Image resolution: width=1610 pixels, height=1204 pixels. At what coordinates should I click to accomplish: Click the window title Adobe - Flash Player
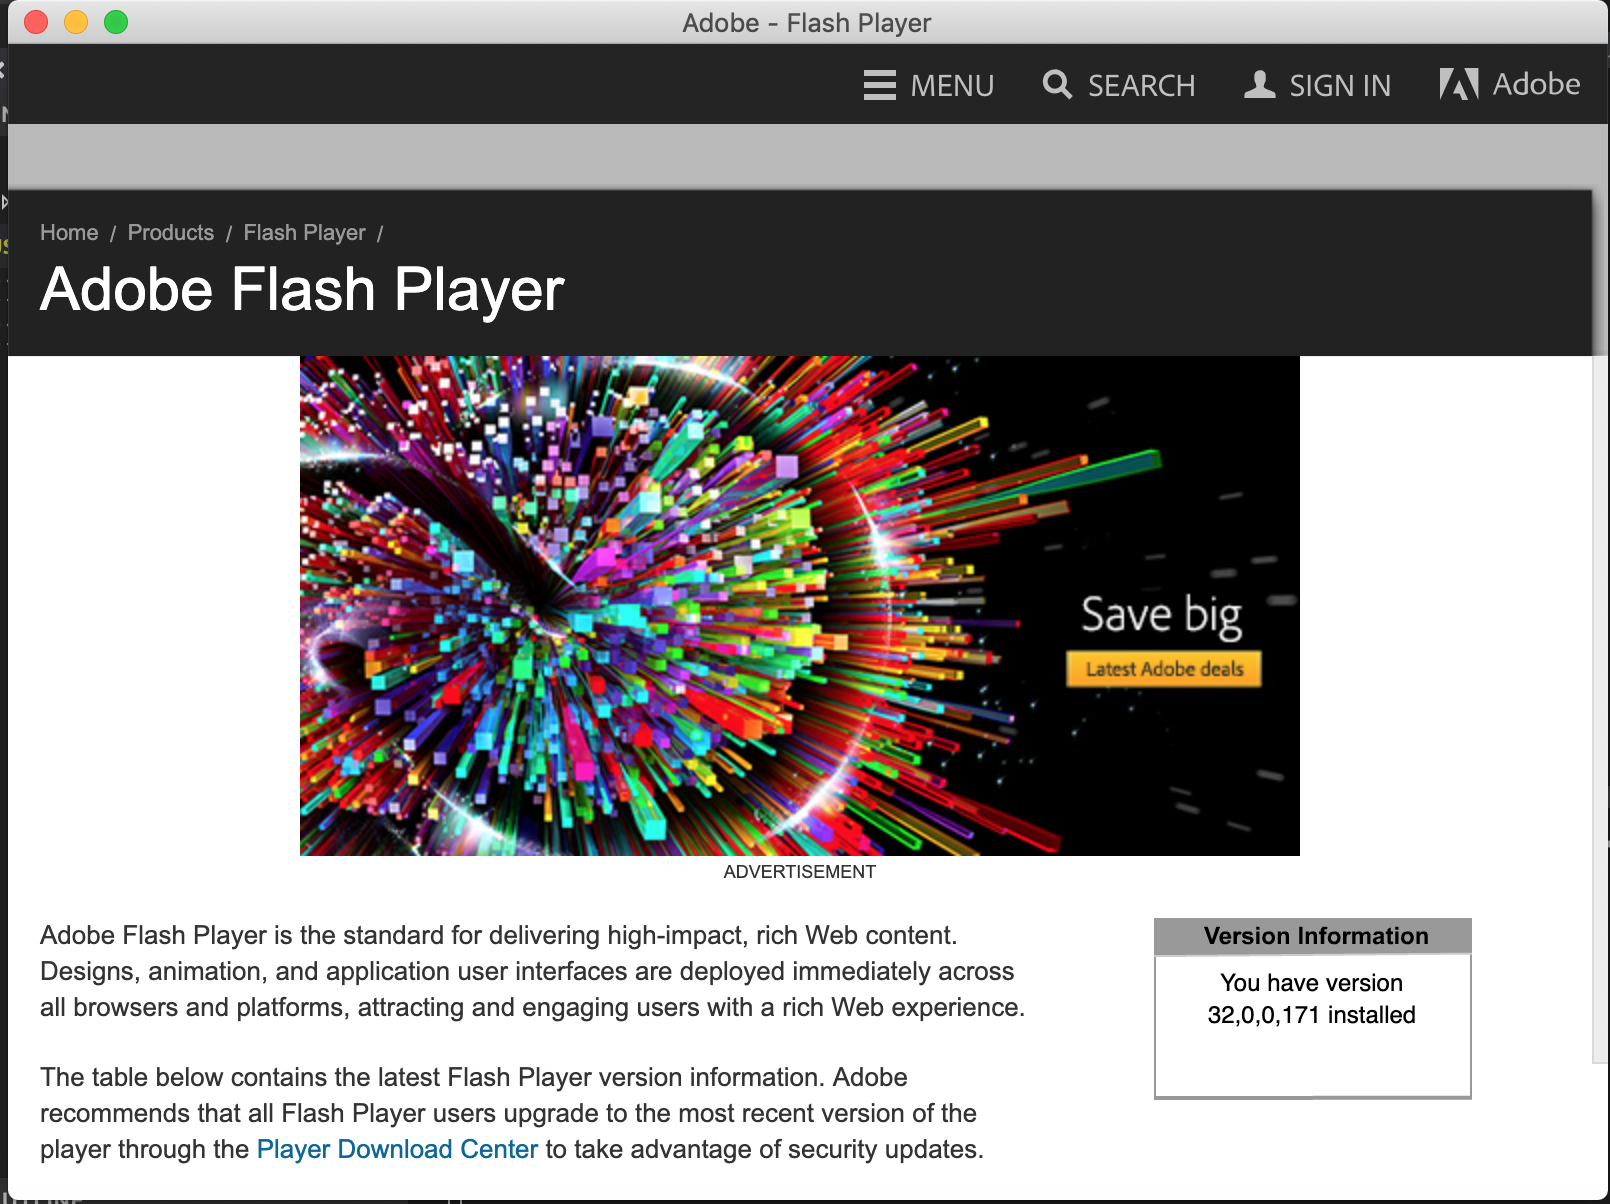[807, 23]
